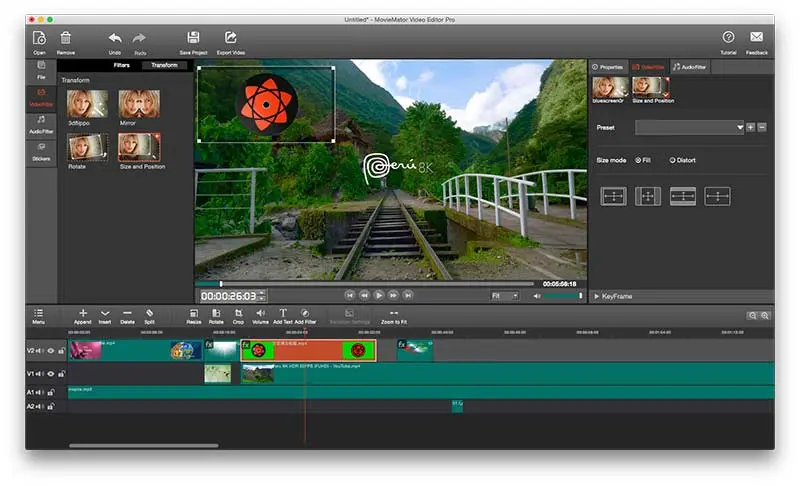Click the fourth center alignment button
The width and height of the screenshot is (800, 486).
click(717, 196)
